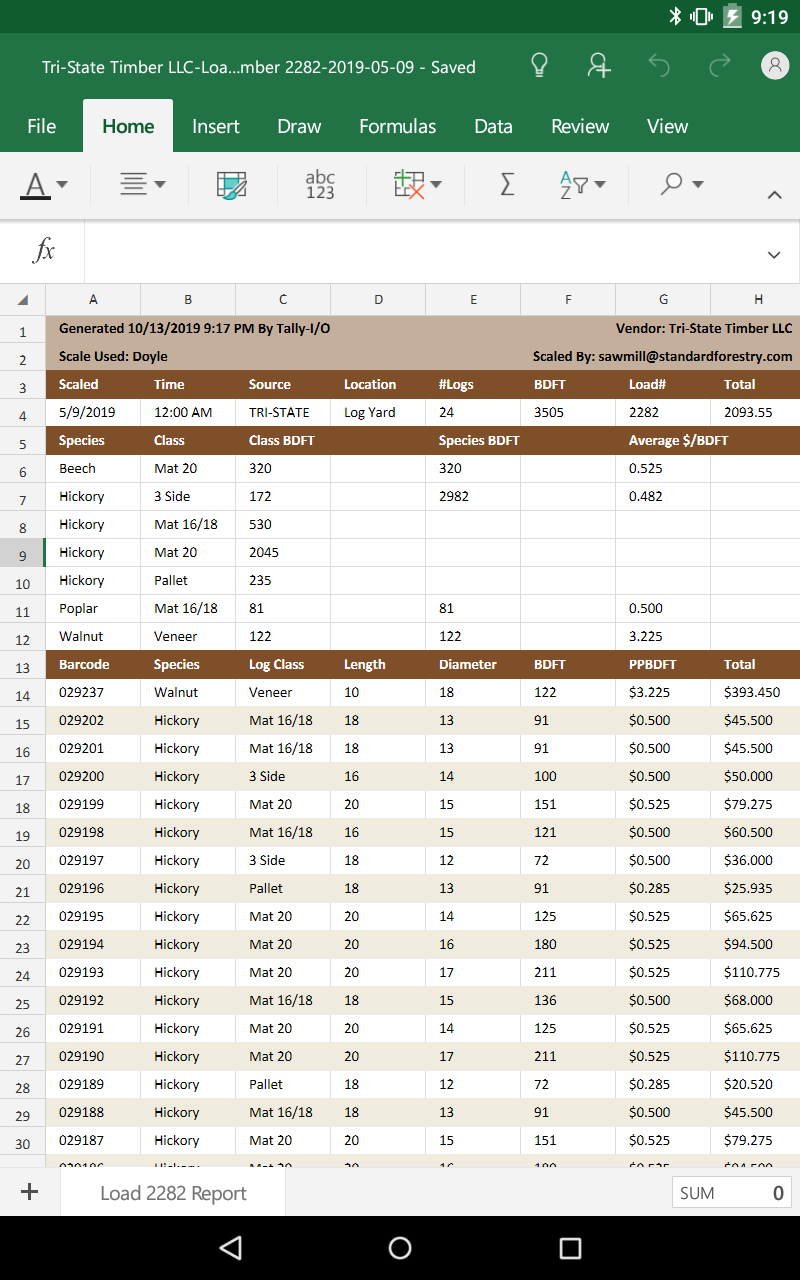The height and width of the screenshot is (1280, 800).
Task: Select load number cell '2282'
Action: (x=663, y=412)
